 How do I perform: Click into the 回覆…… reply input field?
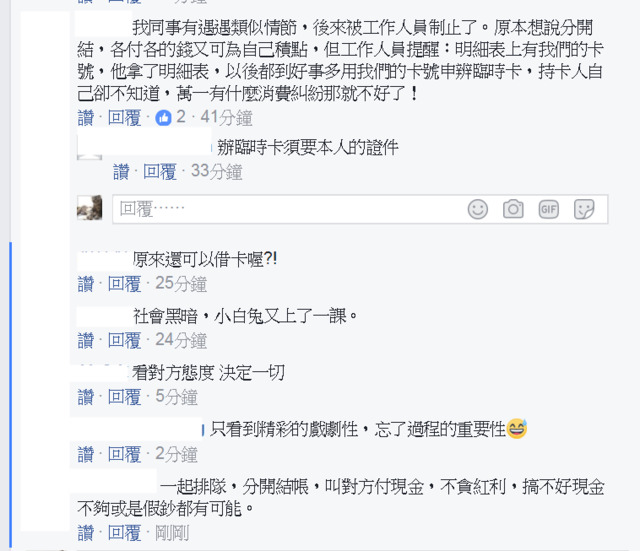coord(288,209)
